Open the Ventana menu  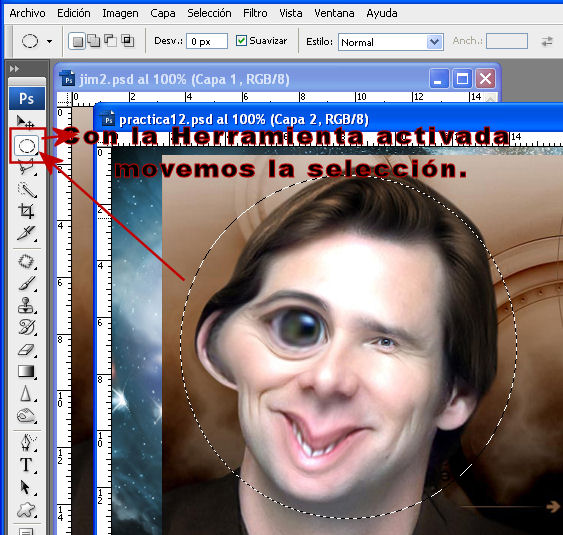334,13
